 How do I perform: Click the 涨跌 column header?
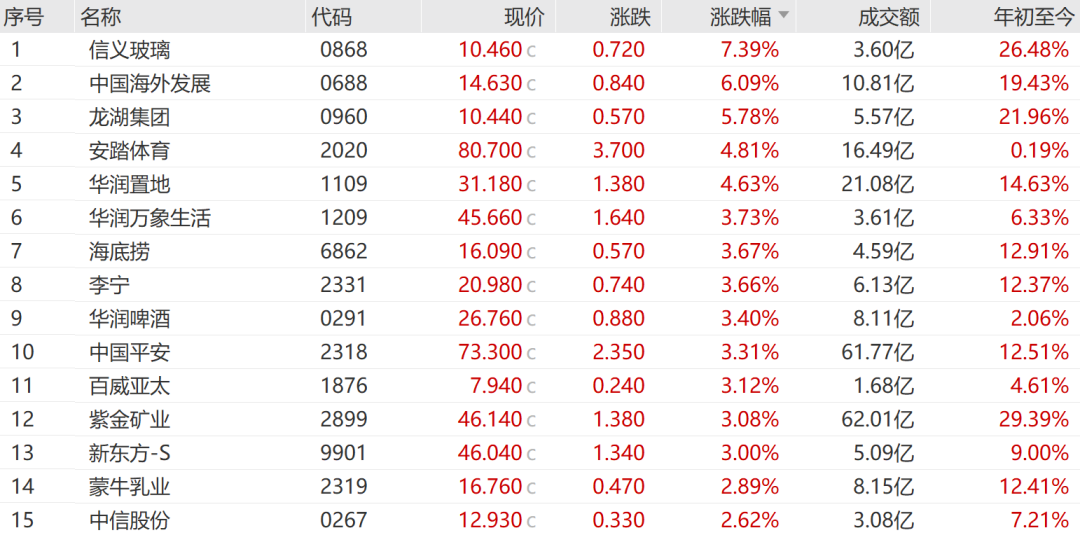[x=630, y=17]
